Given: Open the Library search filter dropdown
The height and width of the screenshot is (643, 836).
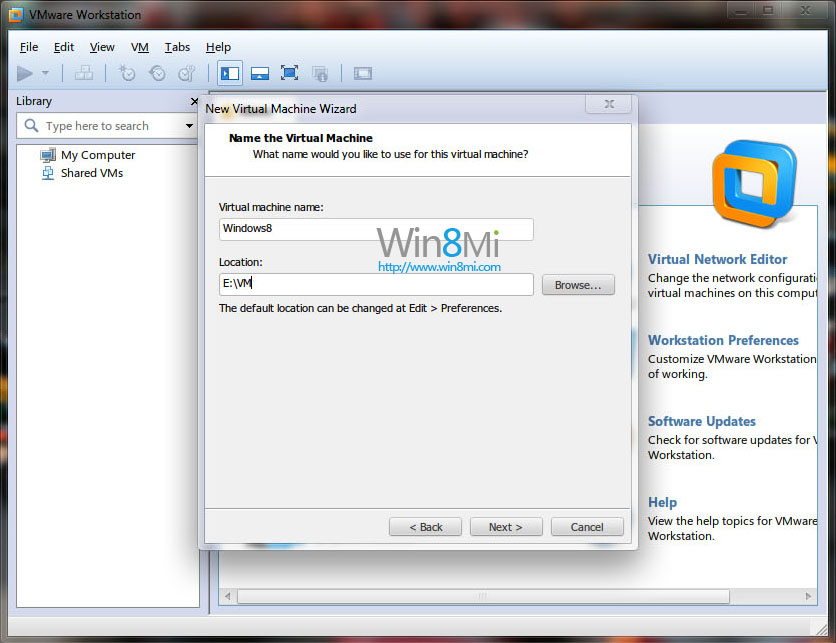Looking at the screenshot, I should [189, 126].
